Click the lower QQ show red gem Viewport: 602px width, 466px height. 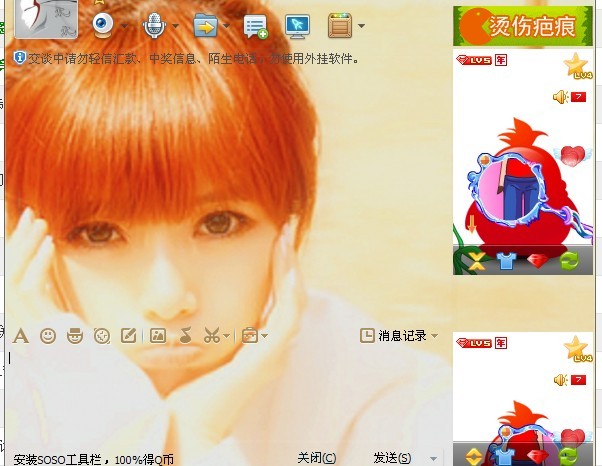click(x=538, y=457)
